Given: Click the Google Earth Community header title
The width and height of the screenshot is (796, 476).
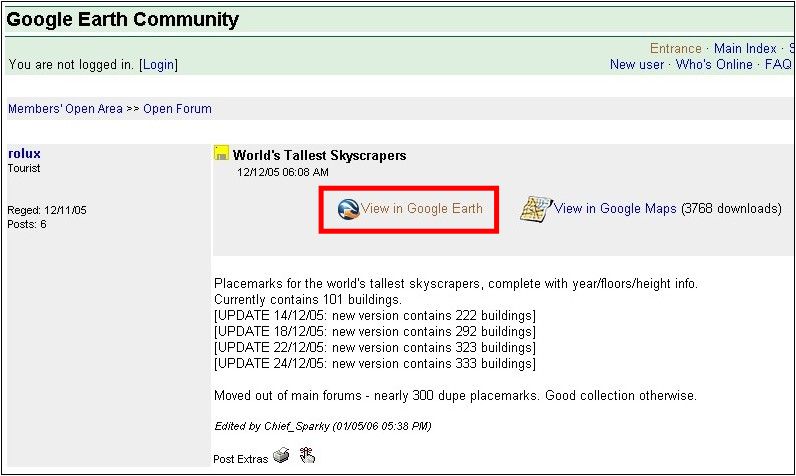Looking at the screenshot, I should [x=123, y=19].
